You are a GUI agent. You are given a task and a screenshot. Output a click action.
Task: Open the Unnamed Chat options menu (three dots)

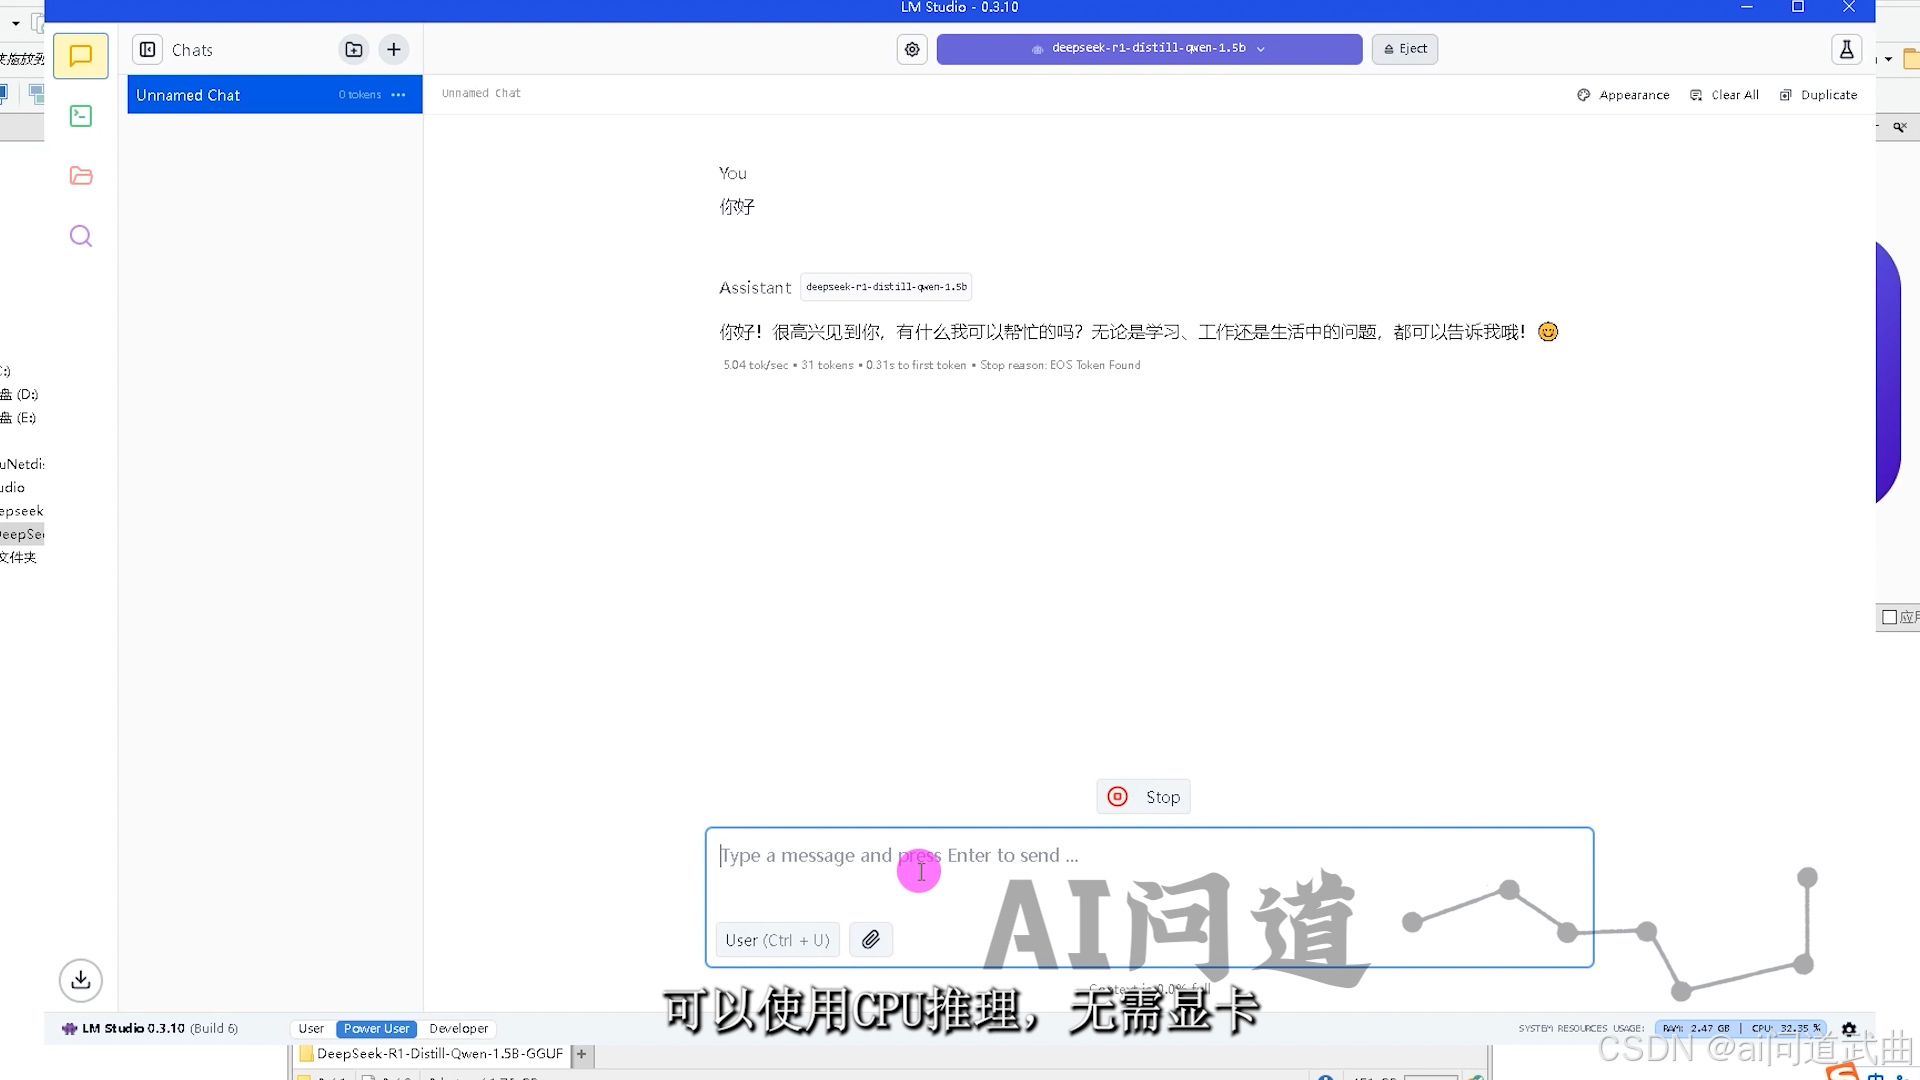[399, 95]
